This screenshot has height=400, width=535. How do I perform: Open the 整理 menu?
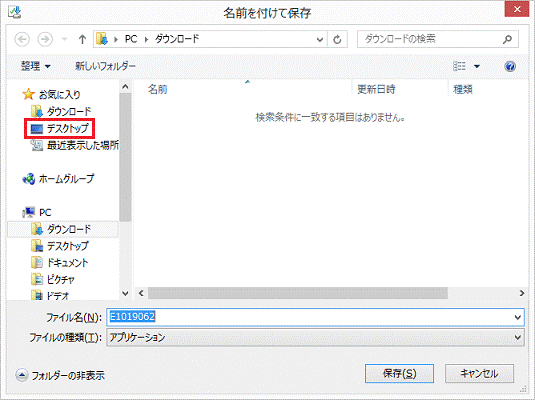pyautogui.click(x=35, y=66)
